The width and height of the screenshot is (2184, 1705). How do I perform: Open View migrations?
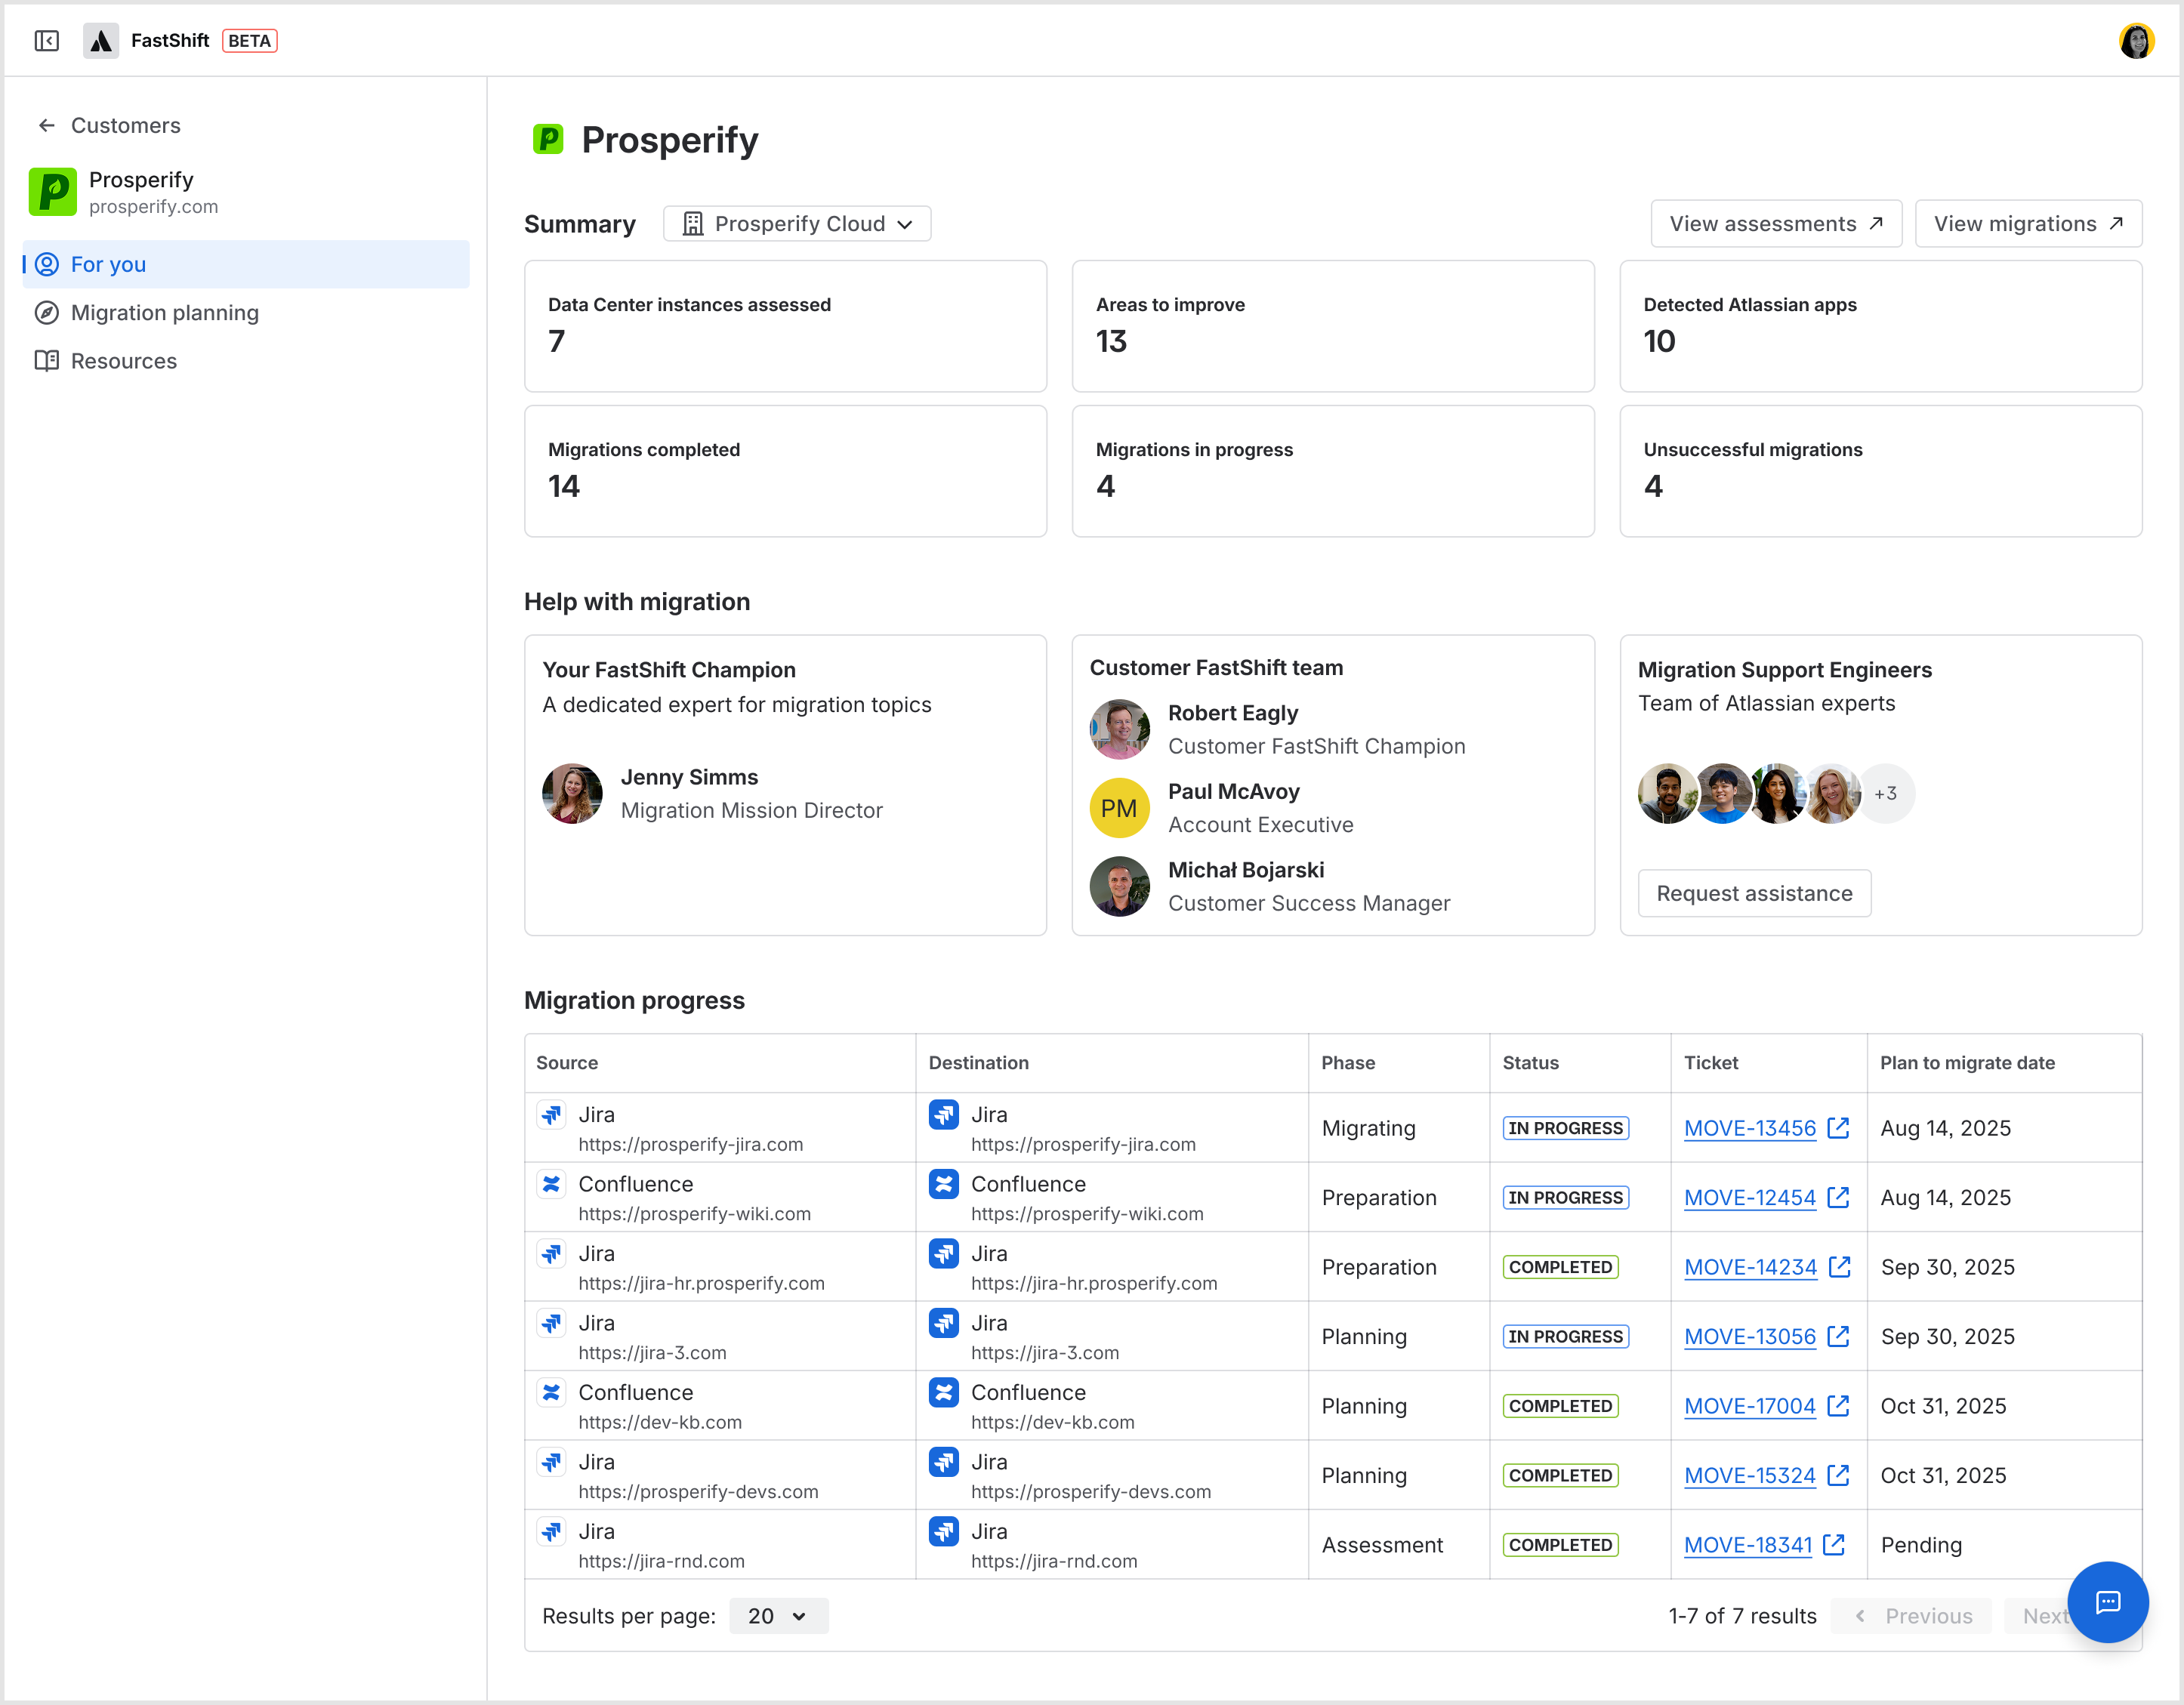(2029, 223)
